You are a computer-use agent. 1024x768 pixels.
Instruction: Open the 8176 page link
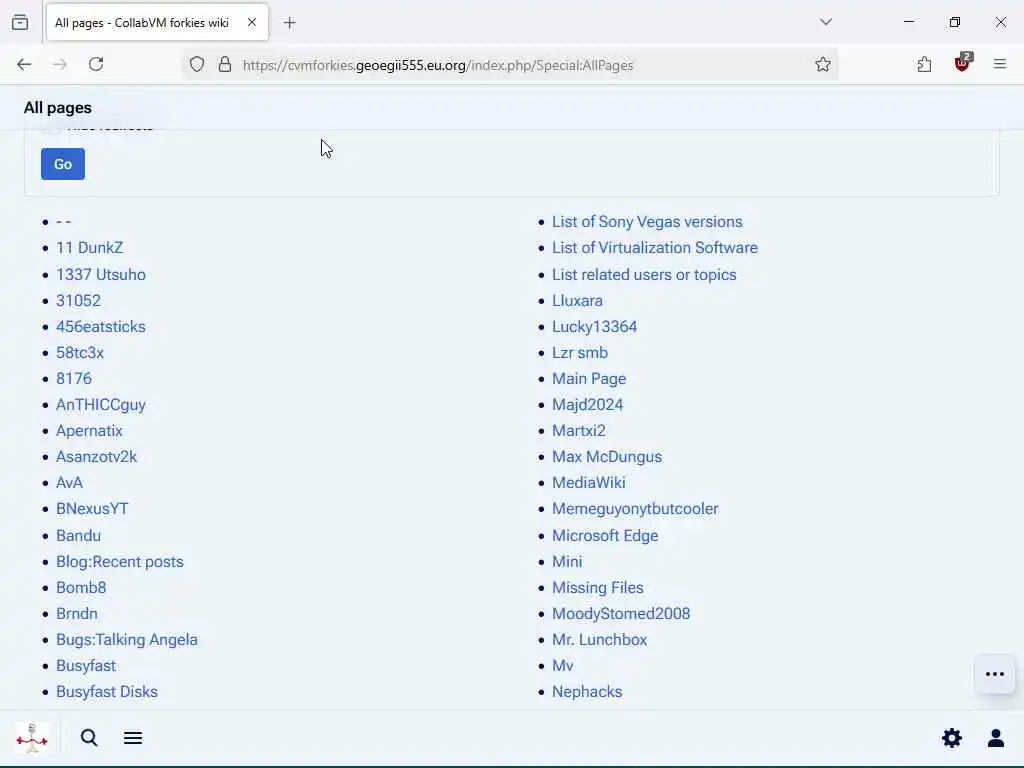pyautogui.click(x=74, y=379)
